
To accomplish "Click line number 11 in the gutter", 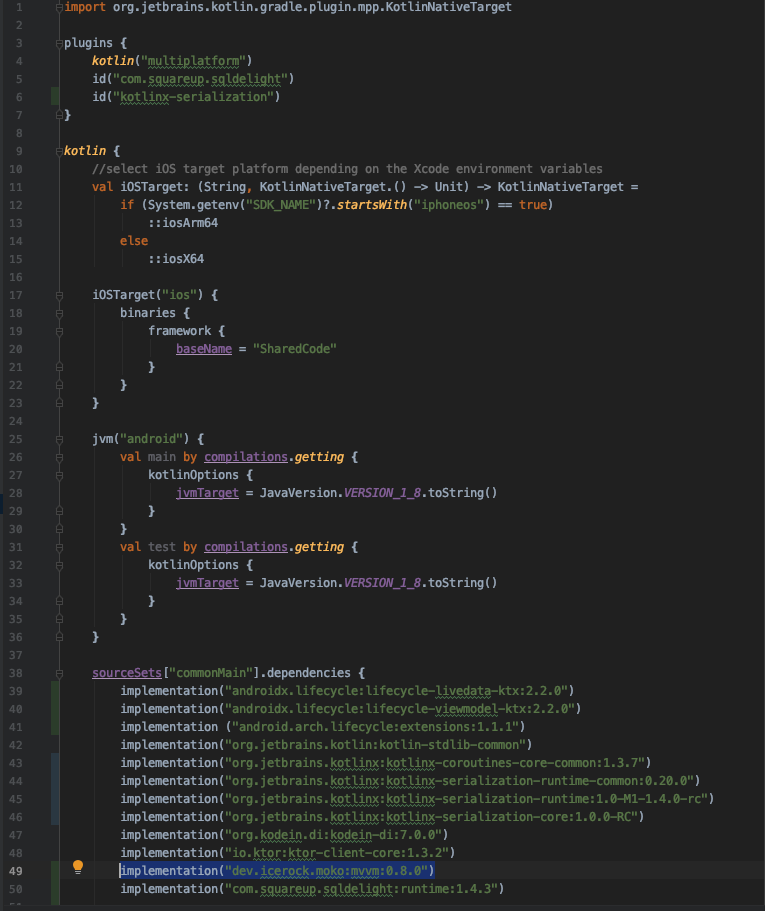I will tap(16, 187).
